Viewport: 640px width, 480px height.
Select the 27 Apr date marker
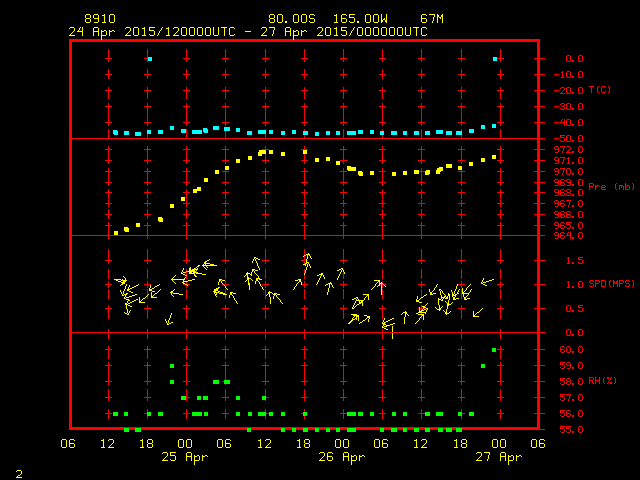coord(499,457)
